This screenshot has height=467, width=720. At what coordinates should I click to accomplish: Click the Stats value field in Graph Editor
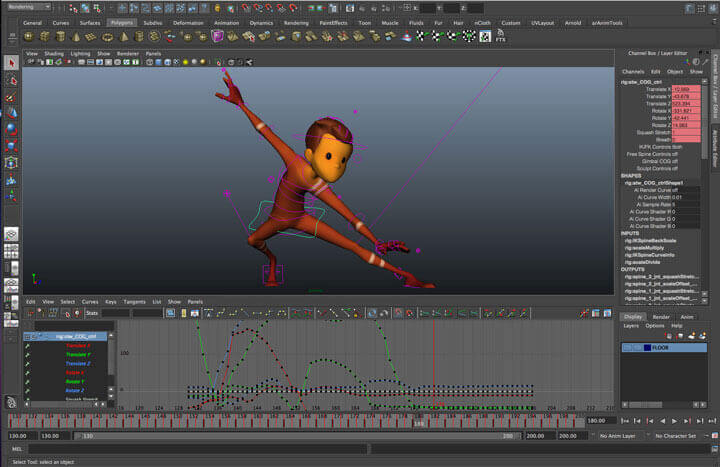pyautogui.click(x=115, y=313)
